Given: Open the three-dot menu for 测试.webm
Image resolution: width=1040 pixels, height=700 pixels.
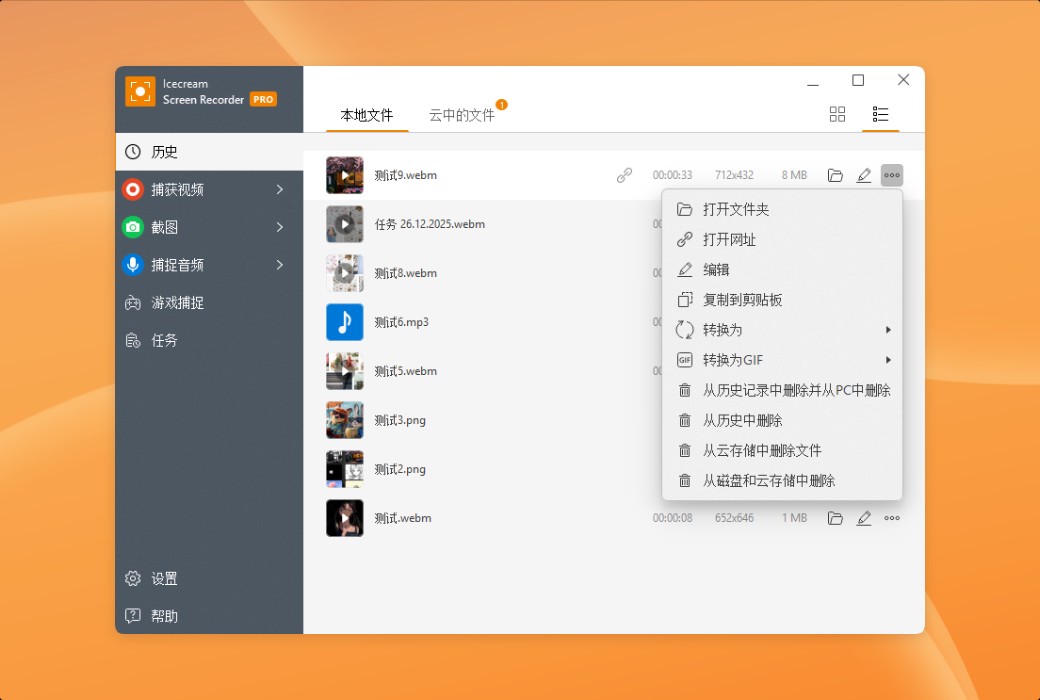Looking at the screenshot, I should tap(892, 518).
